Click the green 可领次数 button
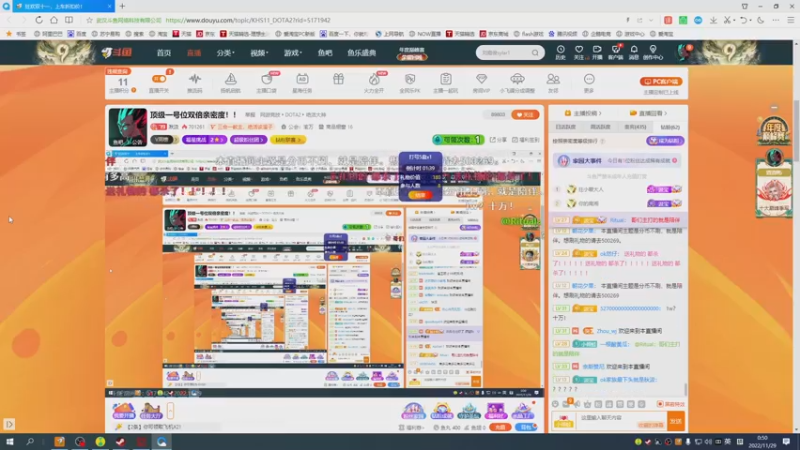 click(458, 139)
